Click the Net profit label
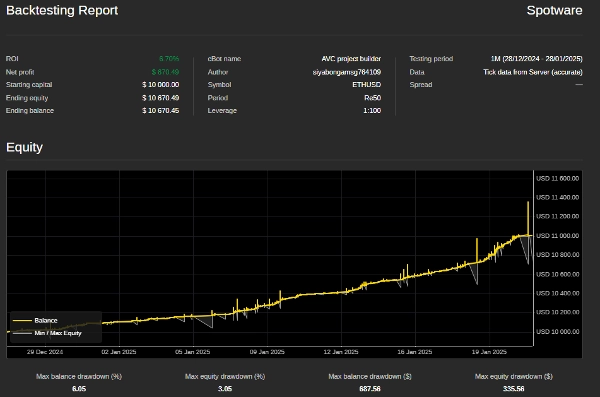The image size is (600, 397). [20, 72]
